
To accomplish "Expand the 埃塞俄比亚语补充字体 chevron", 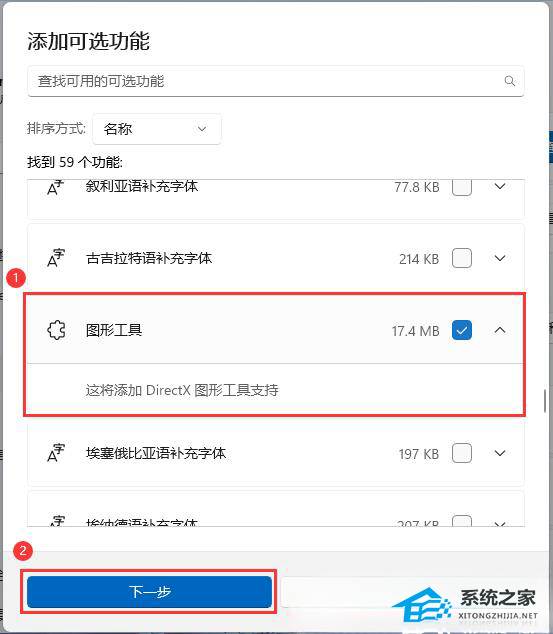I will tap(500, 453).
